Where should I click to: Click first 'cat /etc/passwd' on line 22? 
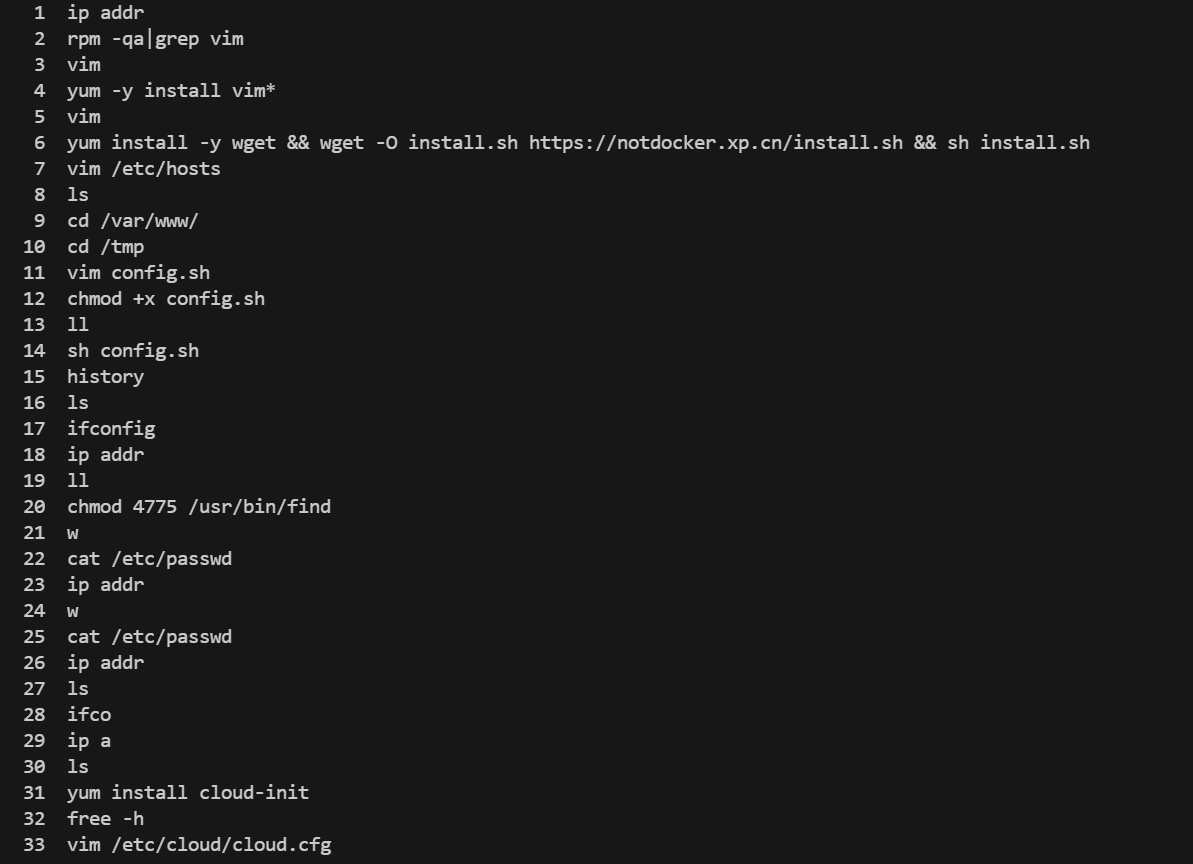149,559
